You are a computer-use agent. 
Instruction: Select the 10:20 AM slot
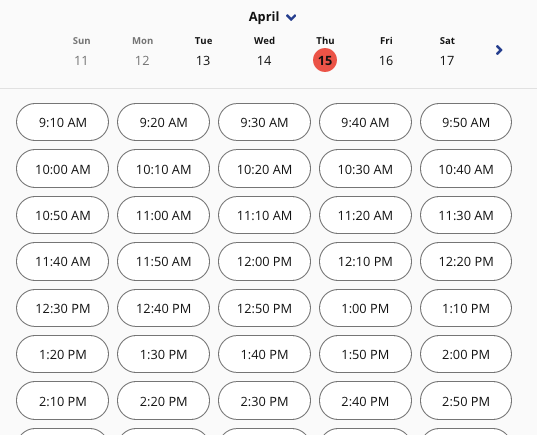264,169
